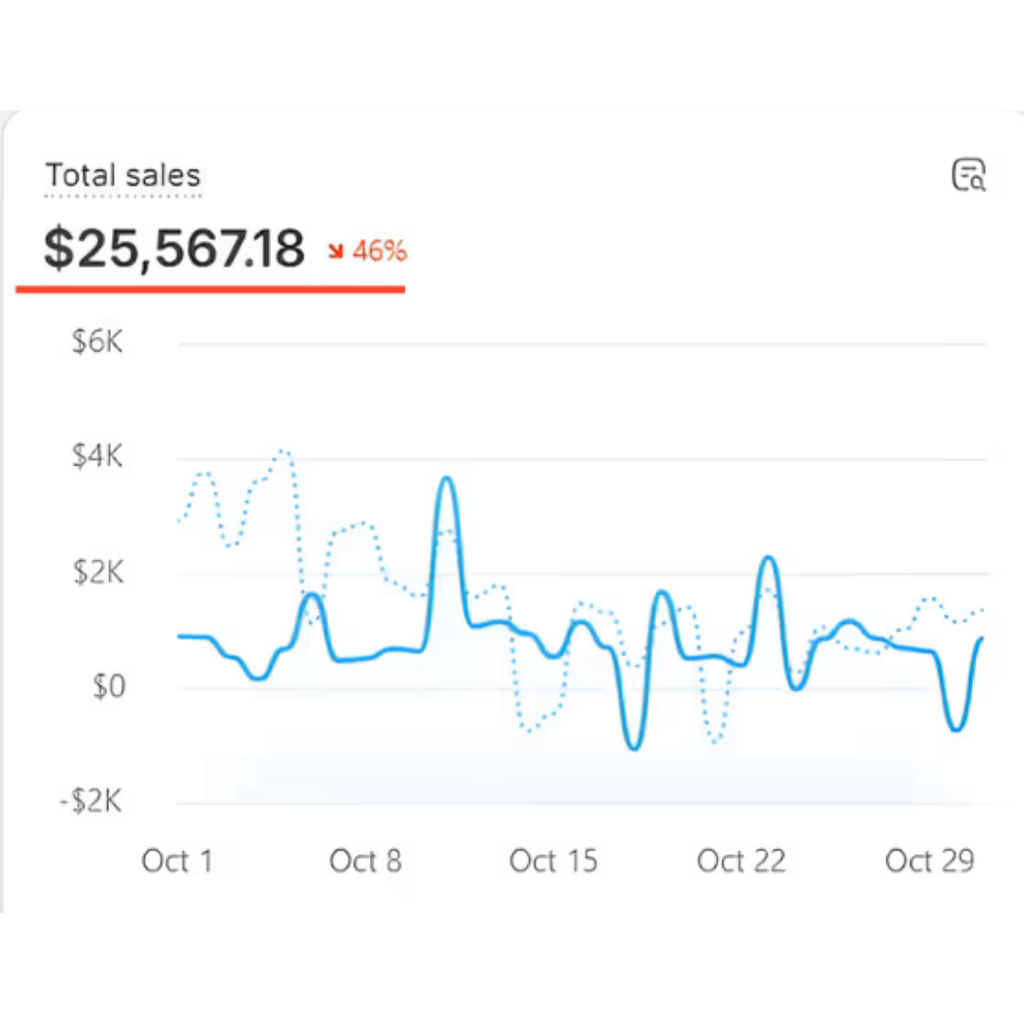This screenshot has width=1024, height=1024.
Task: Click the Oct 15 date label
Action: pos(553,861)
